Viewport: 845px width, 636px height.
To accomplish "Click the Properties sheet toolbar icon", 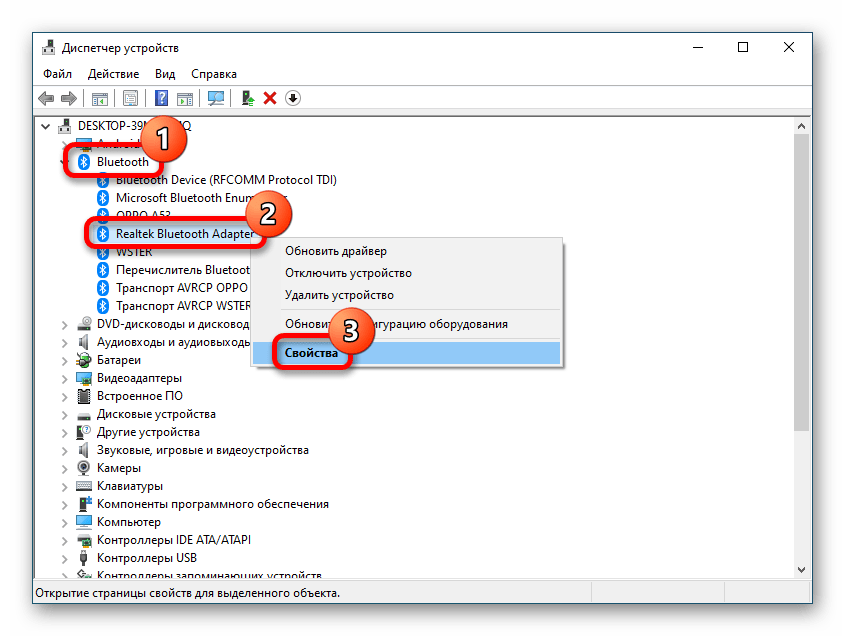I will pos(130,98).
